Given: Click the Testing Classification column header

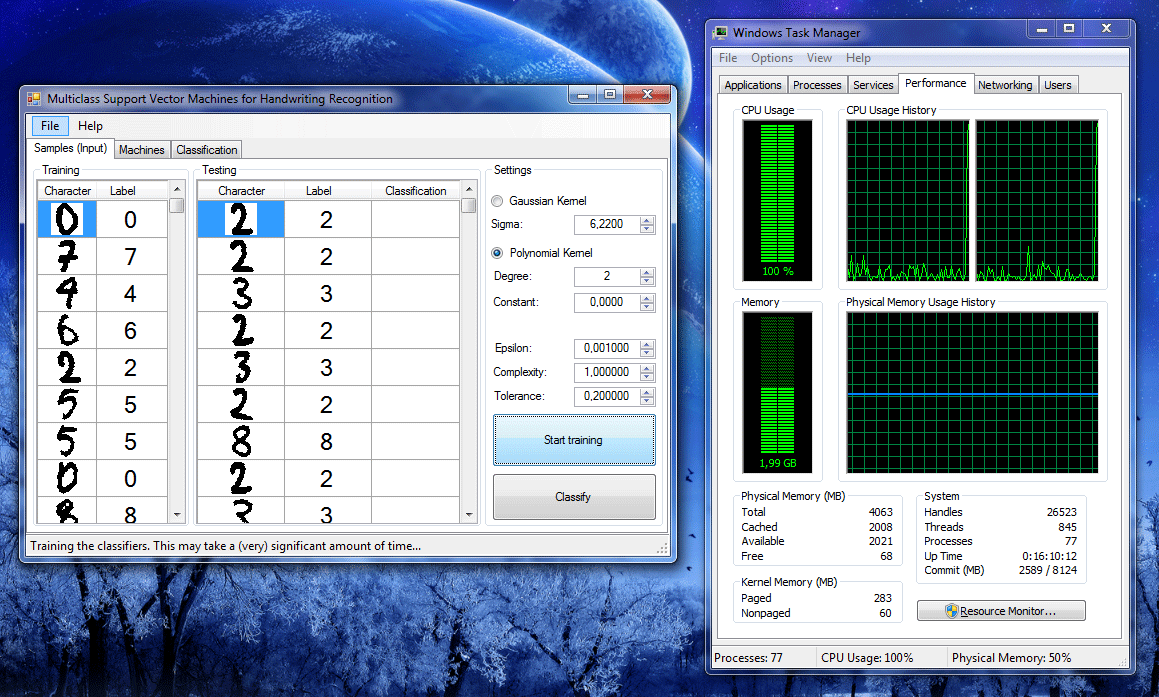Looking at the screenshot, I should [415, 191].
